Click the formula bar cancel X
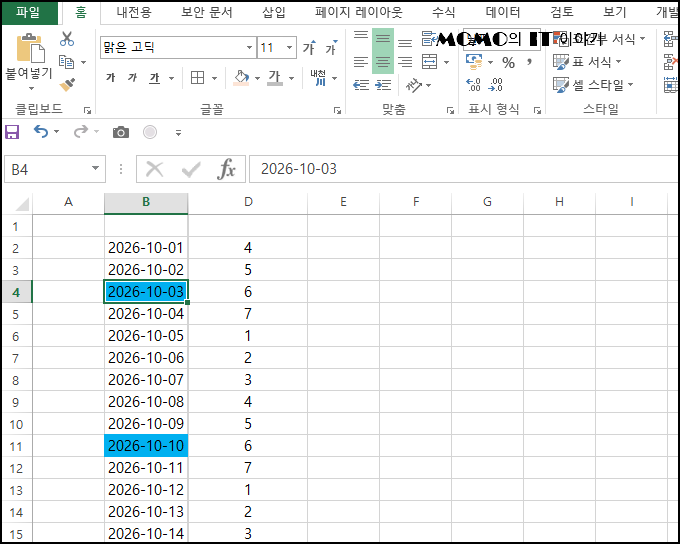The height and width of the screenshot is (544, 680). pos(154,169)
